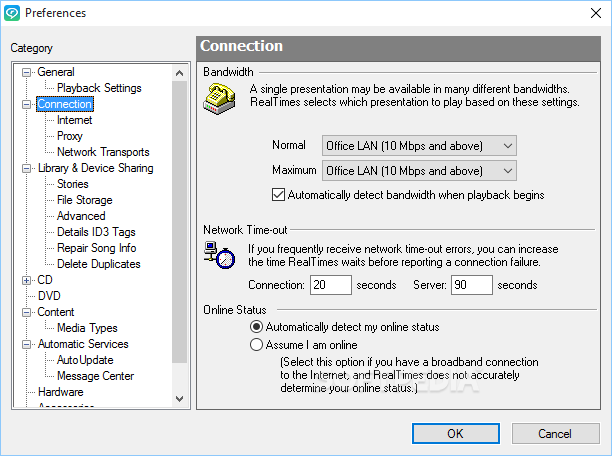Click the RealTimes app icon in title bar

coord(12,13)
